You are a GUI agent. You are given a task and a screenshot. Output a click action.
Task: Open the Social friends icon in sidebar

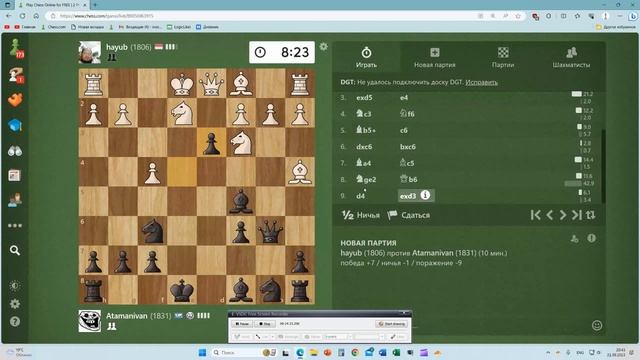point(15,200)
